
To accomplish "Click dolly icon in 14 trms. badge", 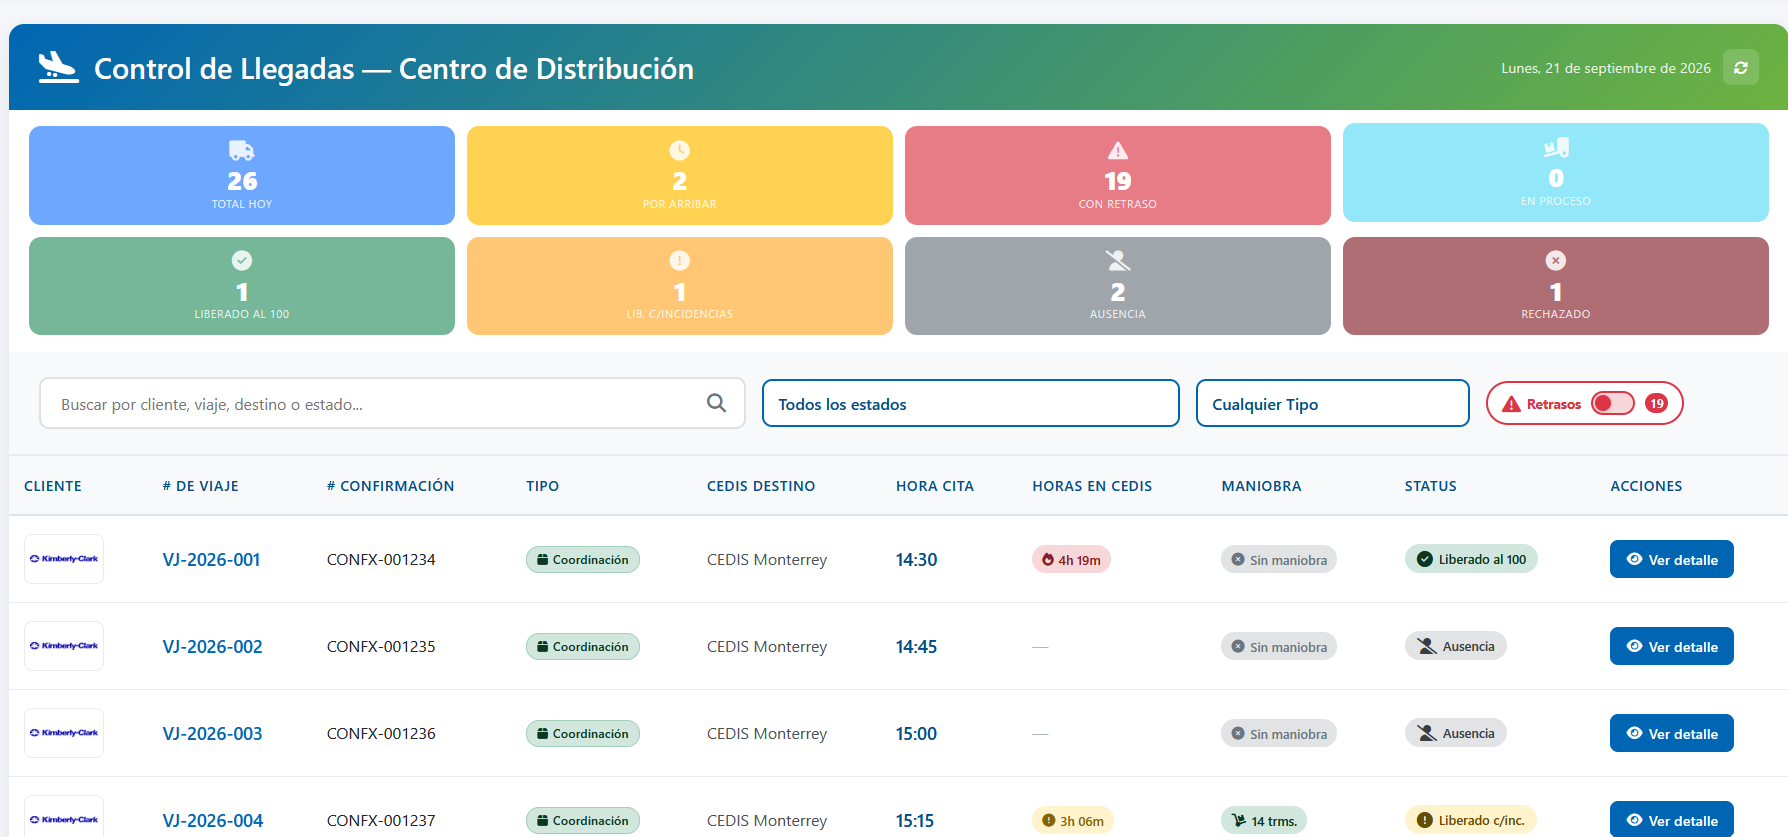I will click(1239, 821).
